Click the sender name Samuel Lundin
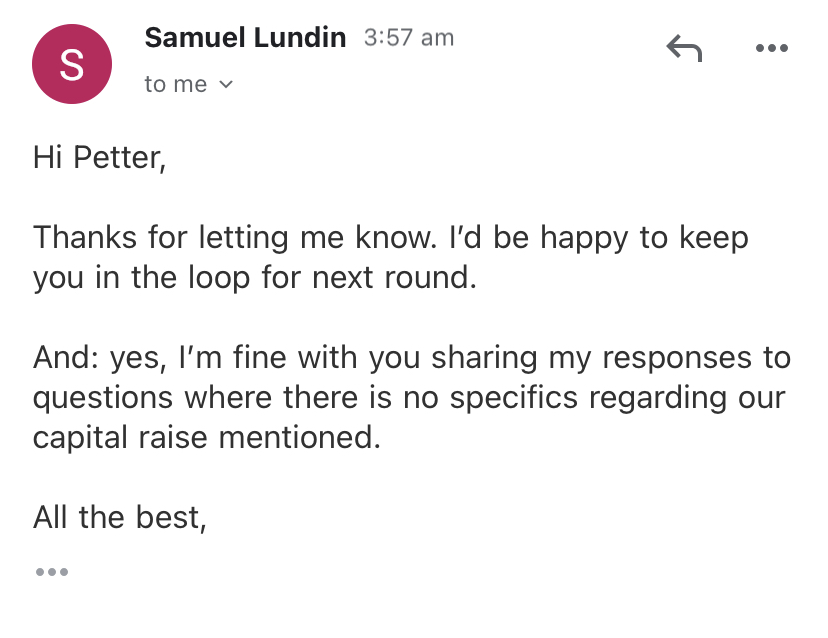Screen dimensions: 828x638 [245, 37]
